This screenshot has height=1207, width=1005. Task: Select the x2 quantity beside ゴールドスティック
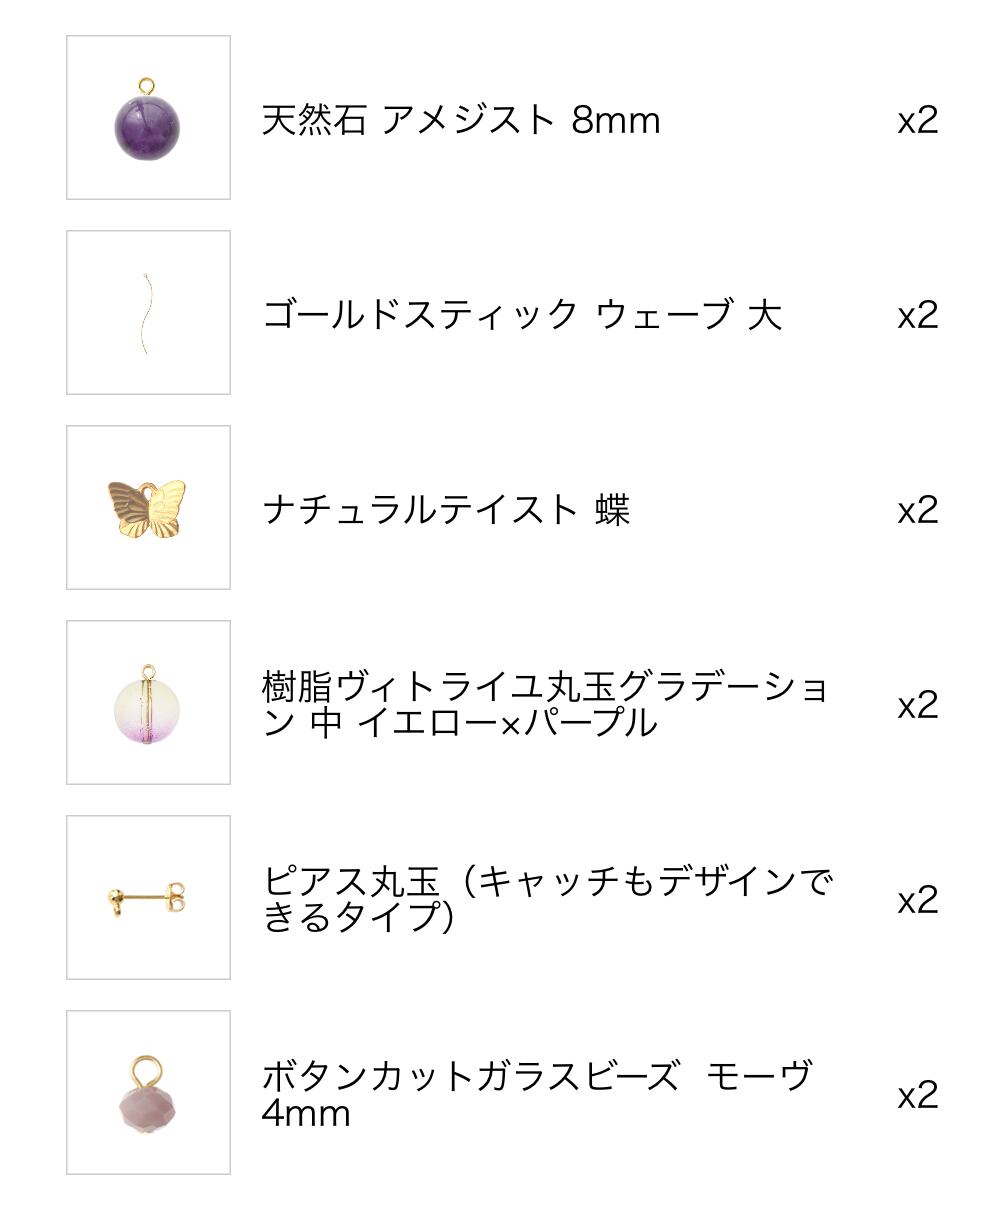click(917, 315)
